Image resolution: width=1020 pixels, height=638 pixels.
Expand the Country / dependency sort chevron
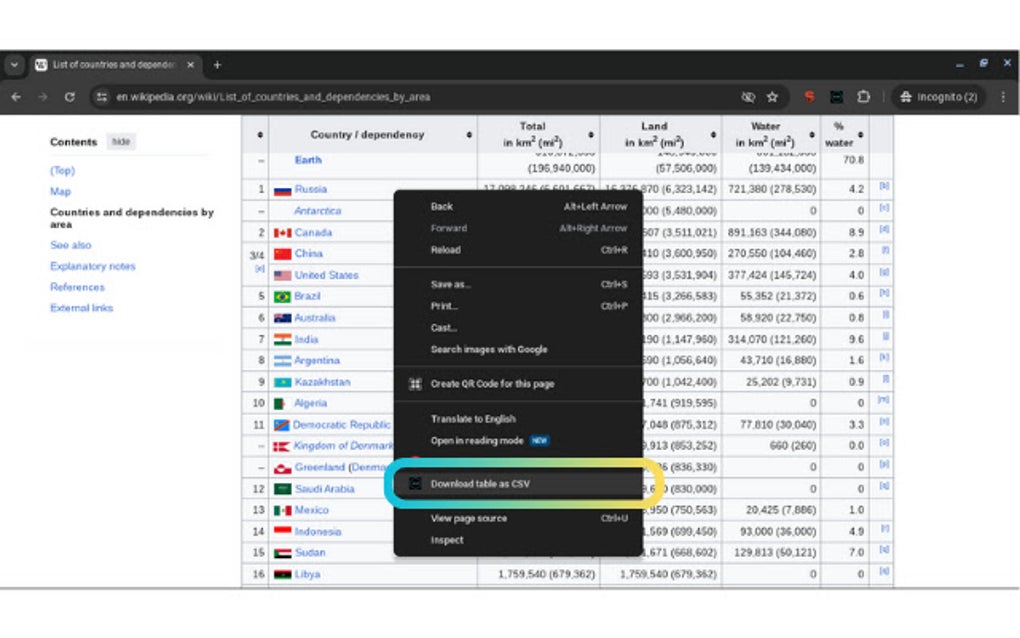click(468, 132)
